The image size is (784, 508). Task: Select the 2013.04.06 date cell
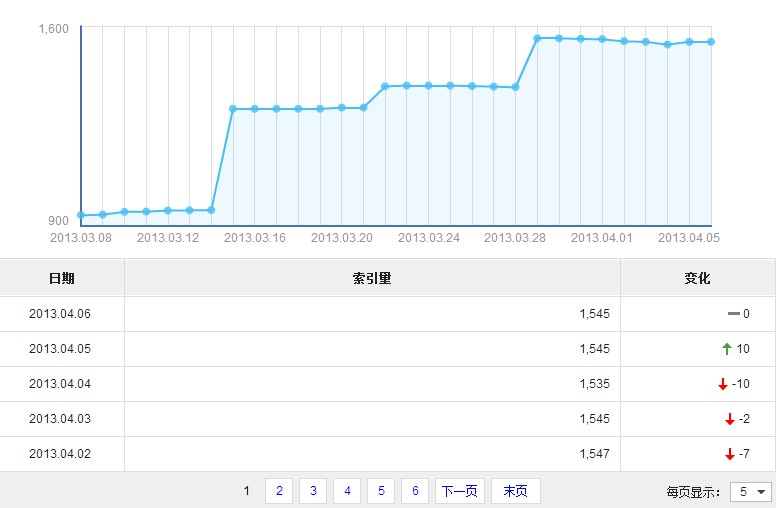coord(60,314)
